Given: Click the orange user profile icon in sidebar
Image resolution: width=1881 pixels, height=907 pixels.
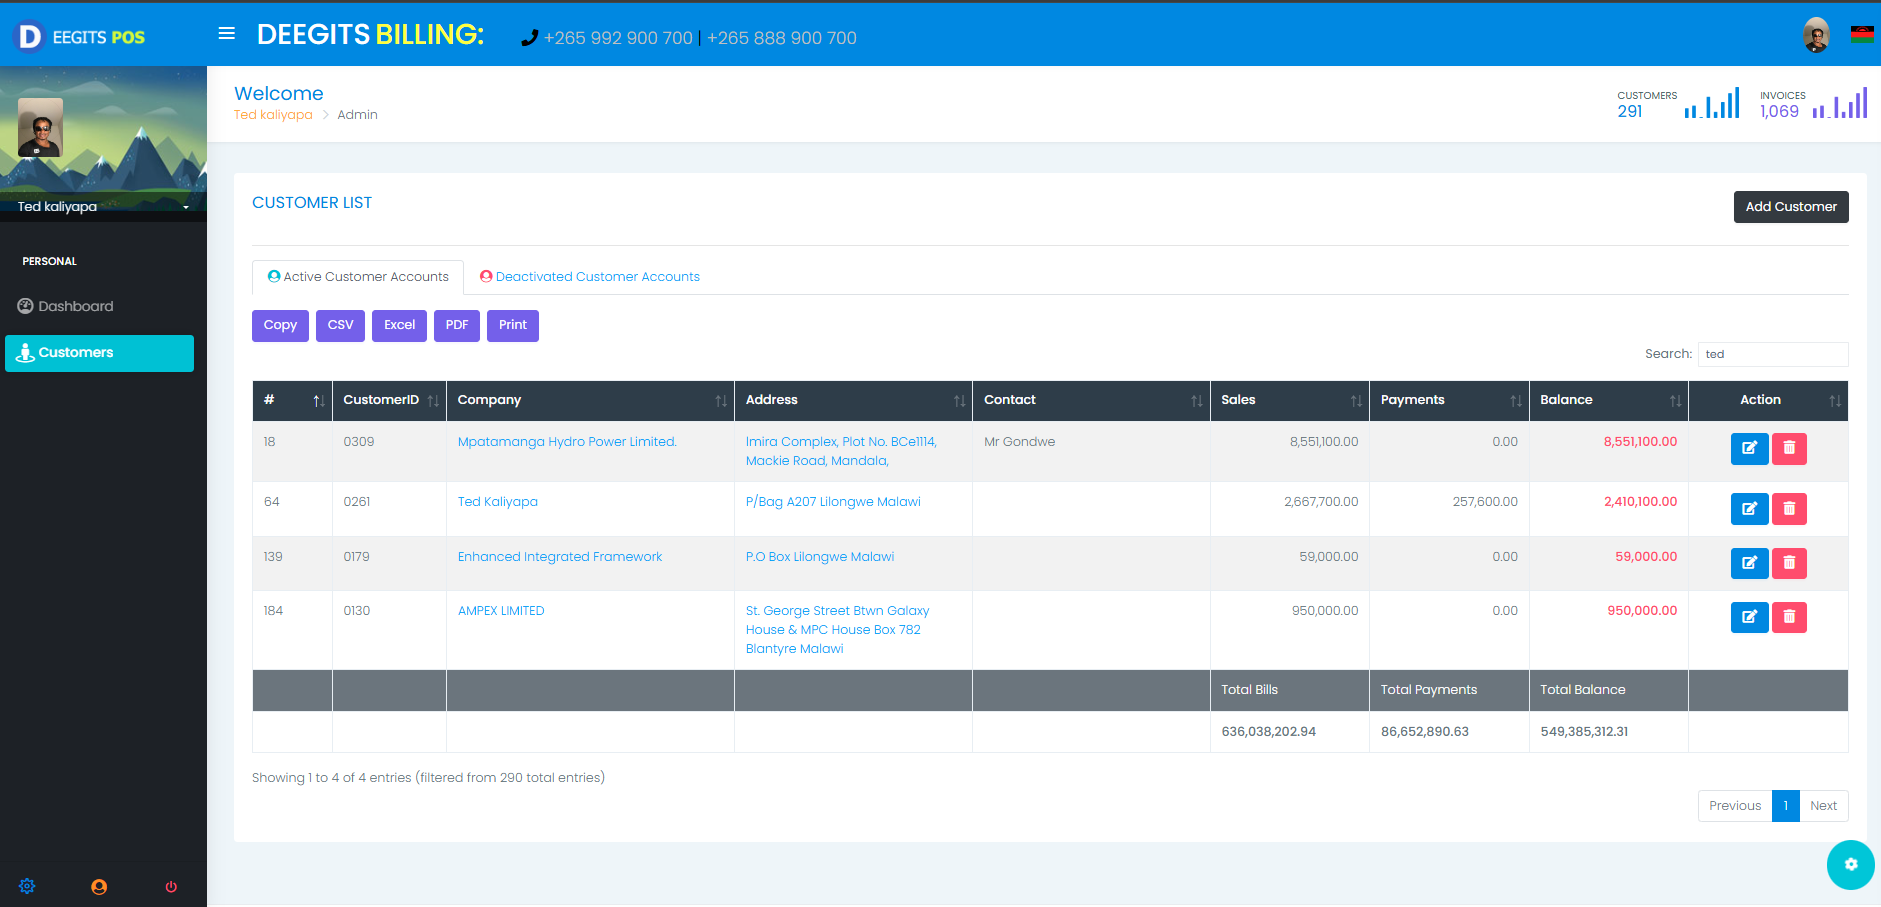Looking at the screenshot, I should [x=99, y=887].
